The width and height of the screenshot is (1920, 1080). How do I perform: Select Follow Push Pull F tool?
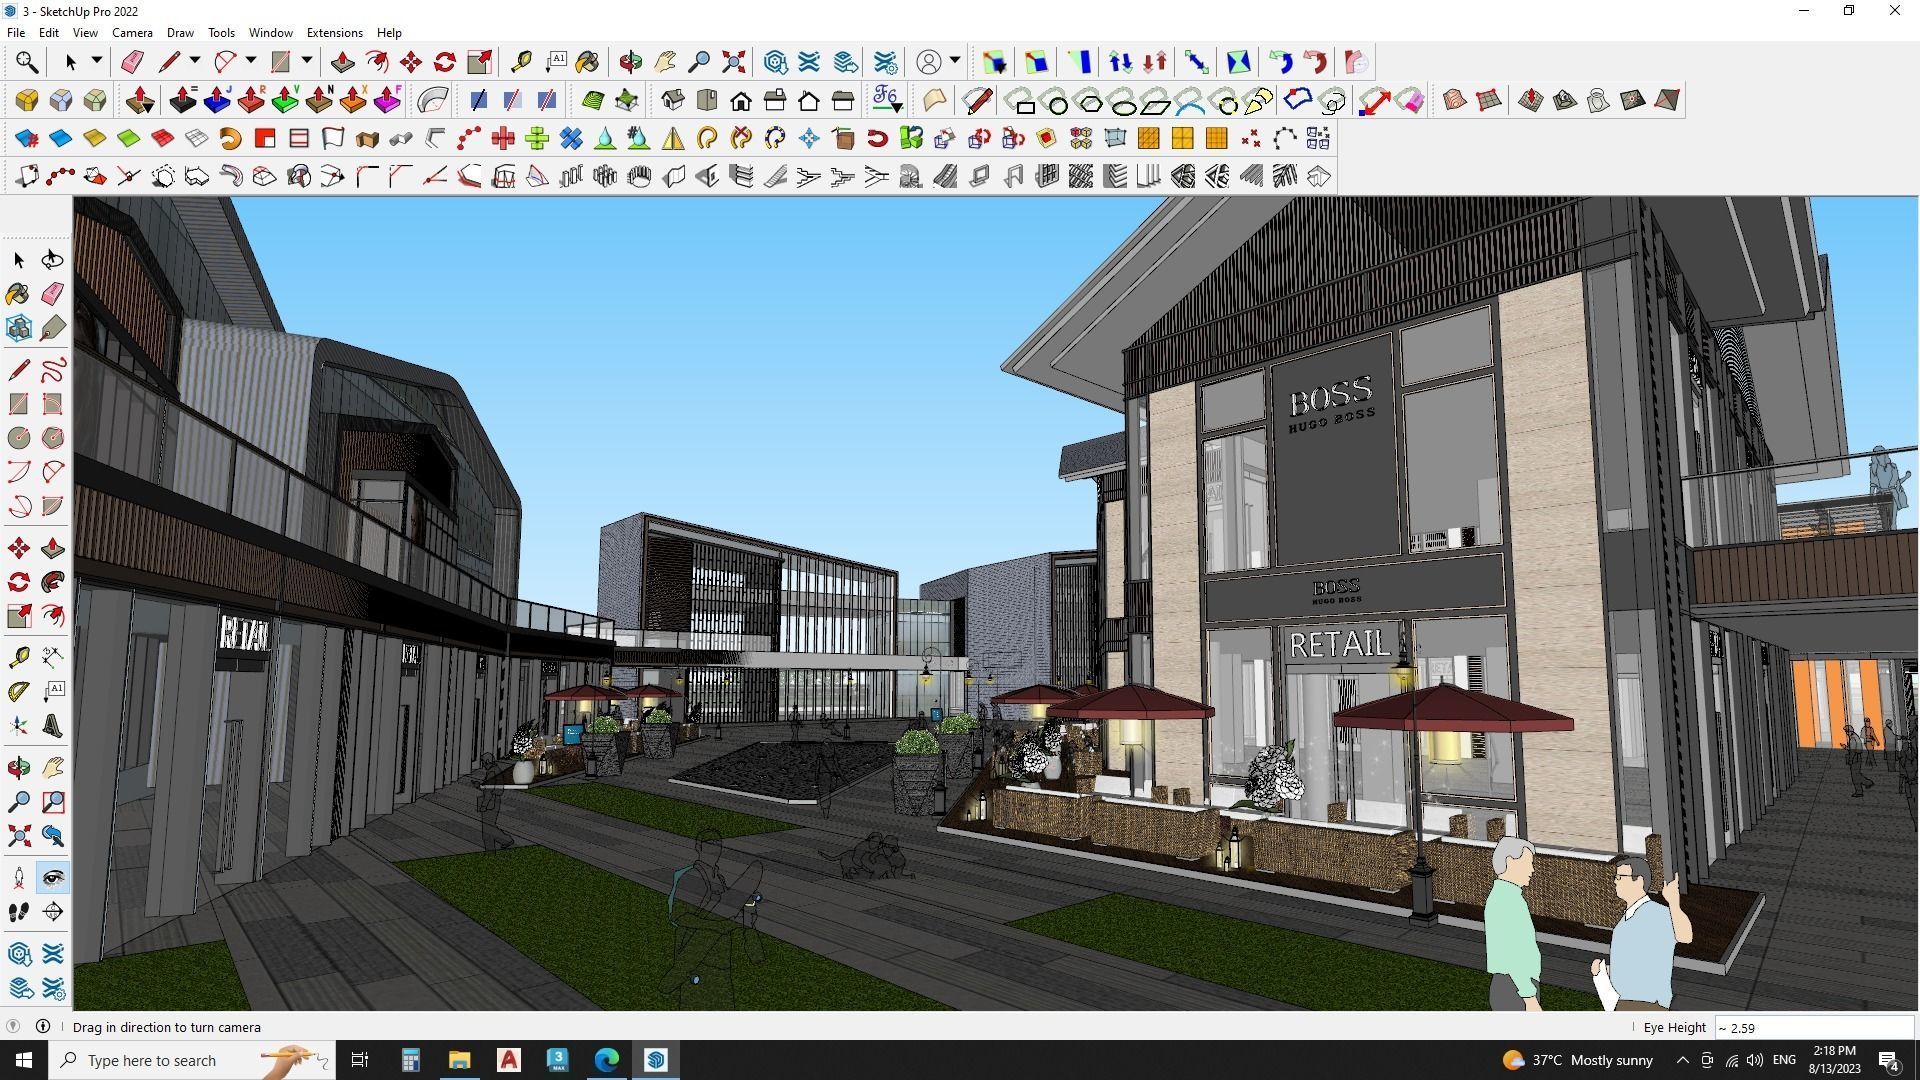click(387, 100)
